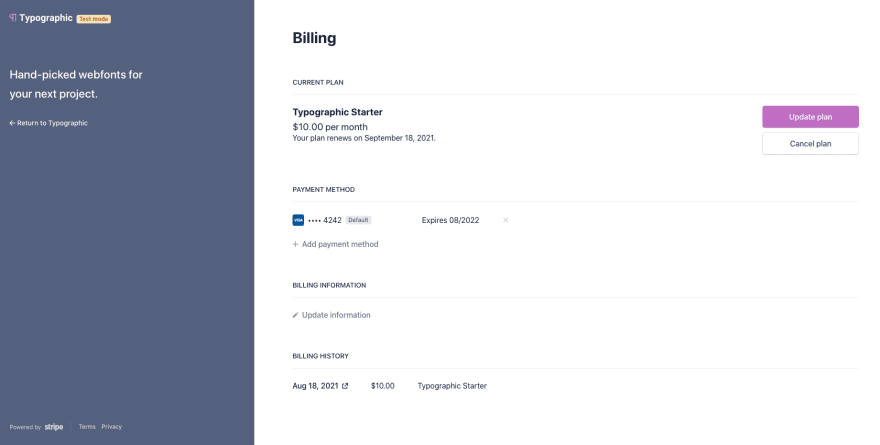
Task: Click the Powered by text
Action: [x=25, y=427]
